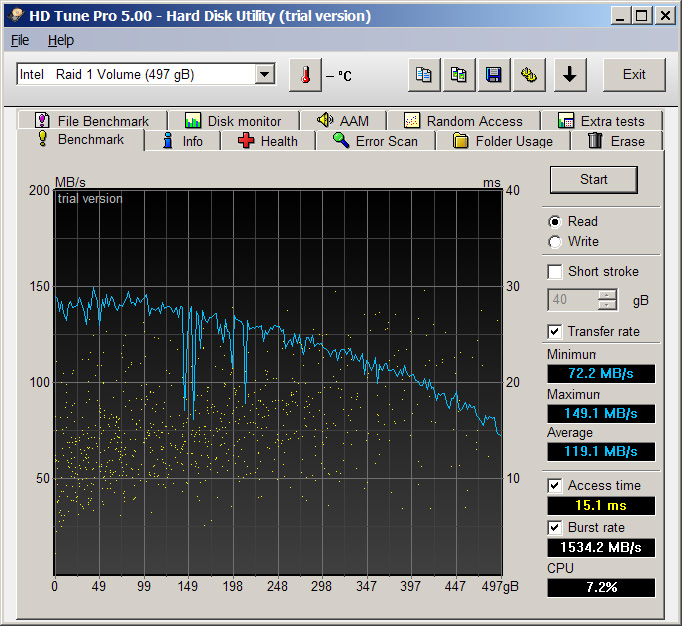Click the temperature thermometer icon

pos(306,75)
